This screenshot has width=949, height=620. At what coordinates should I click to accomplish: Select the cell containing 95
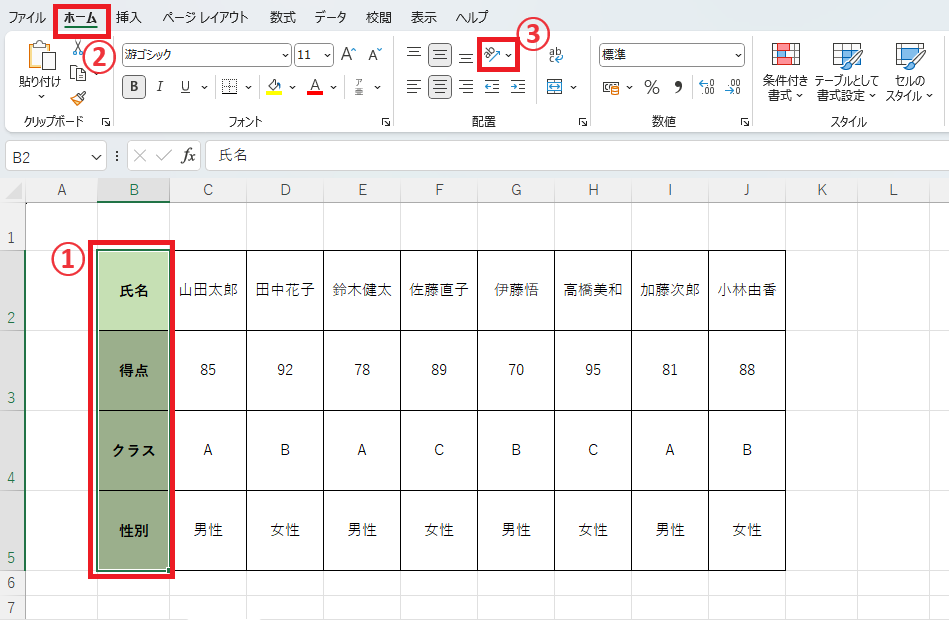[x=593, y=370]
